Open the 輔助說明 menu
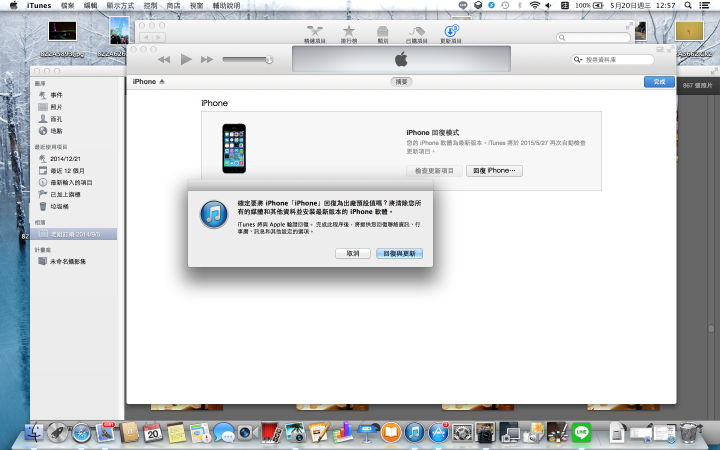 [226, 6]
